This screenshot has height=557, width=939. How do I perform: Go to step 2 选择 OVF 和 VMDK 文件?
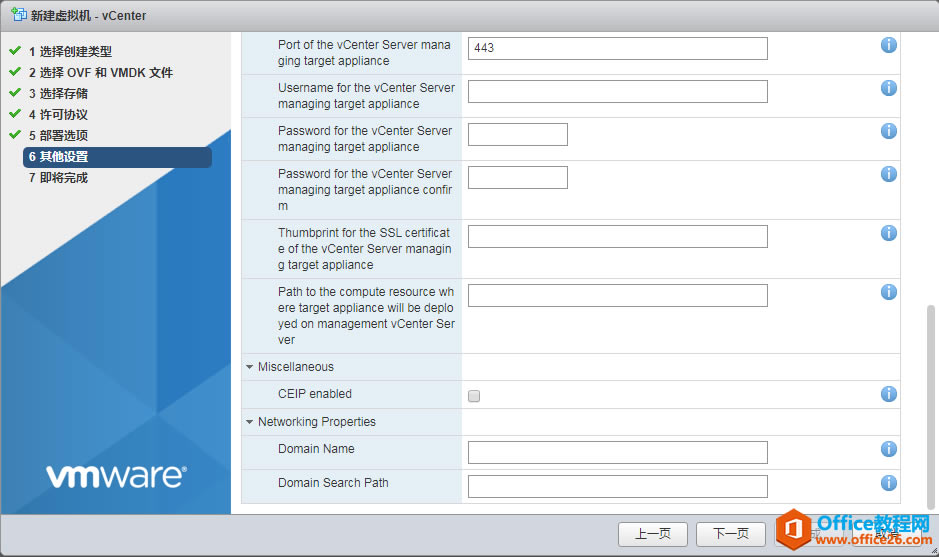101,72
